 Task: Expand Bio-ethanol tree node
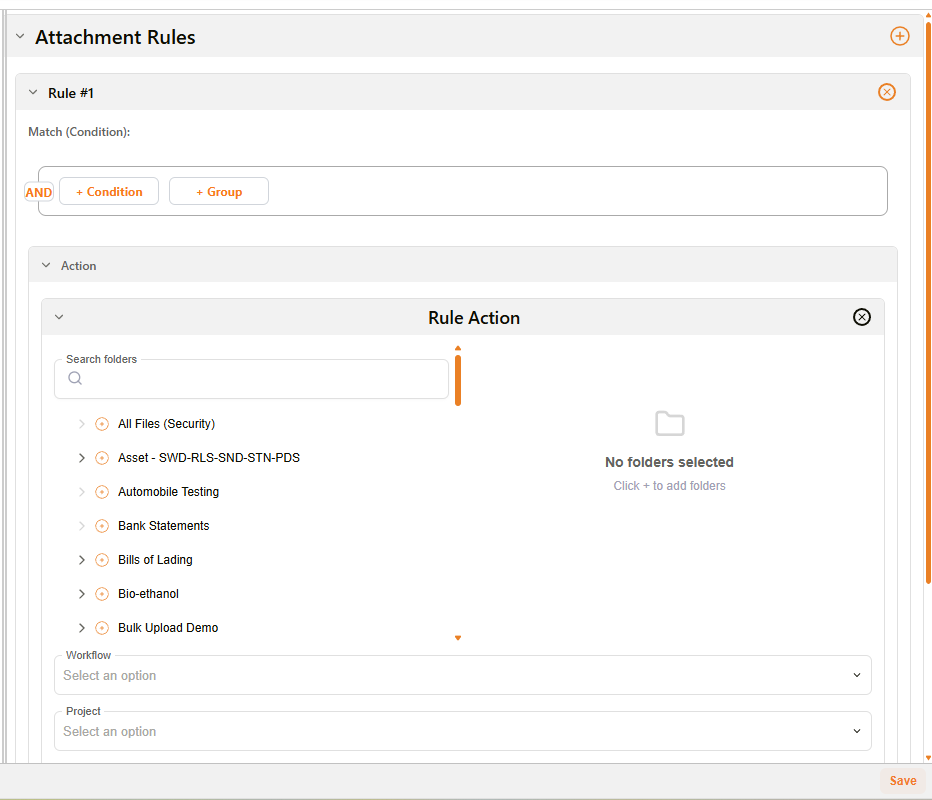pyautogui.click(x=81, y=594)
